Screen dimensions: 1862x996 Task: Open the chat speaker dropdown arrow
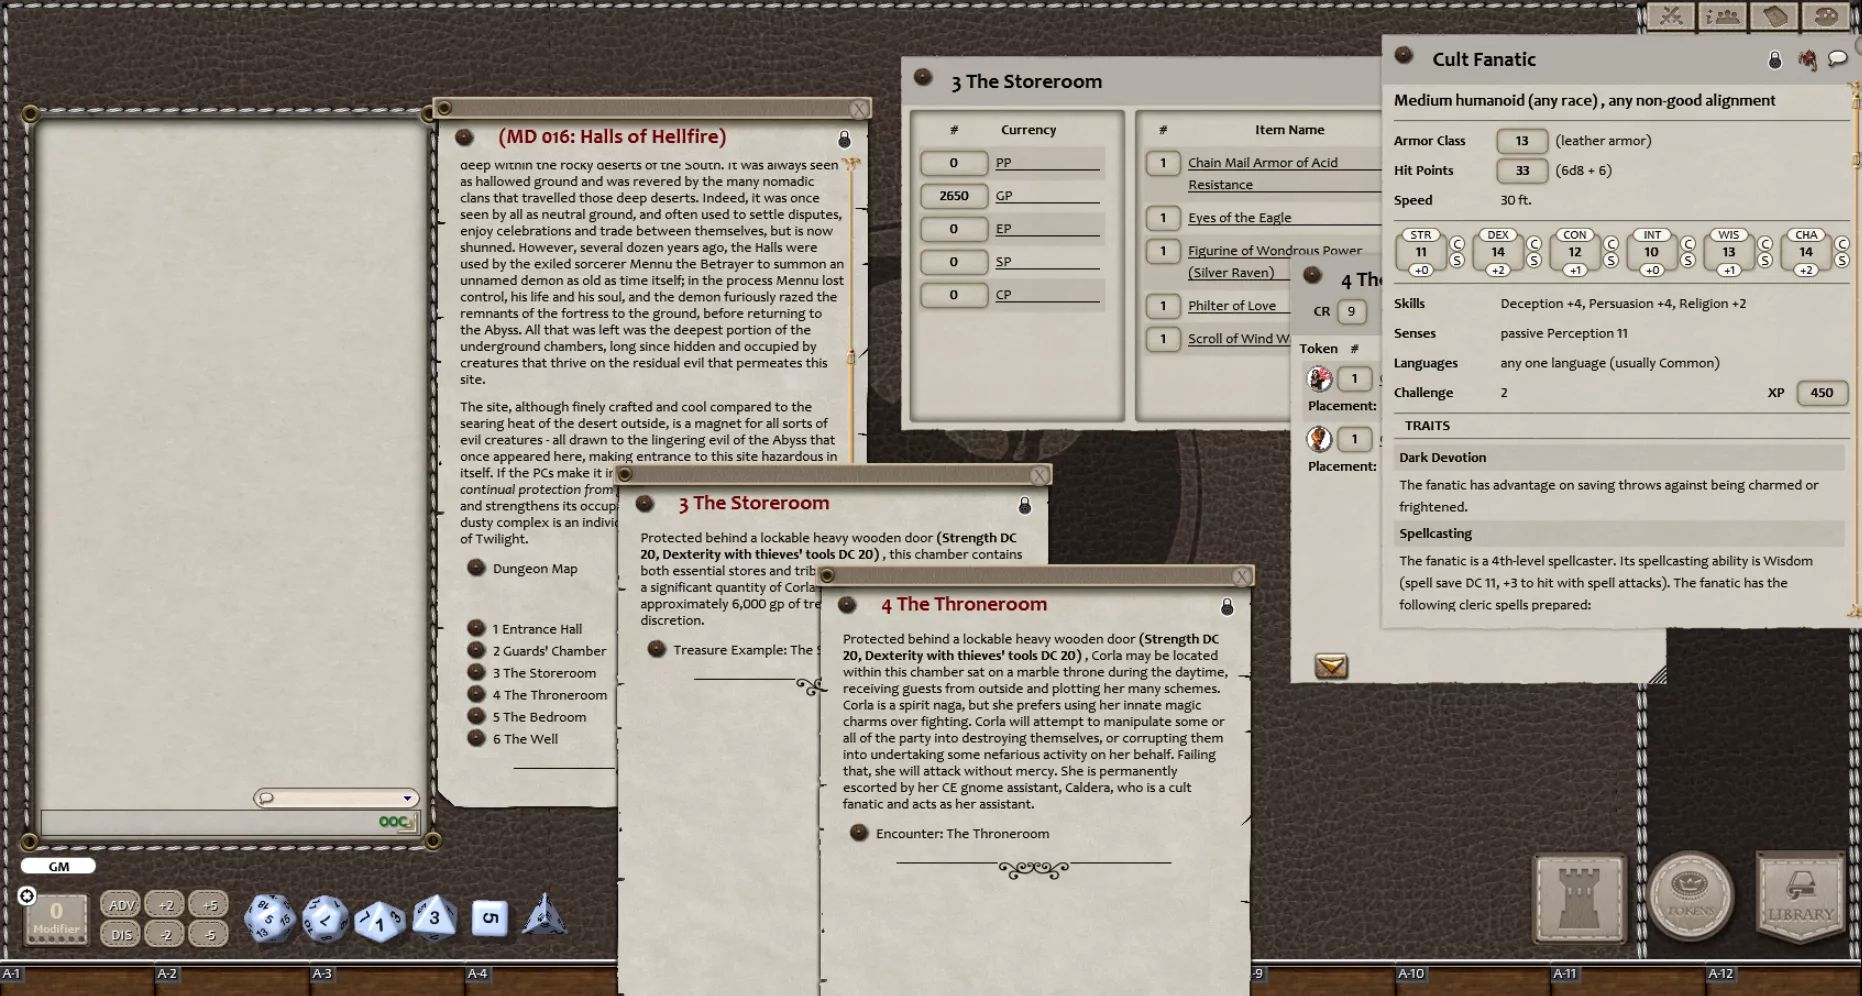(x=408, y=798)
